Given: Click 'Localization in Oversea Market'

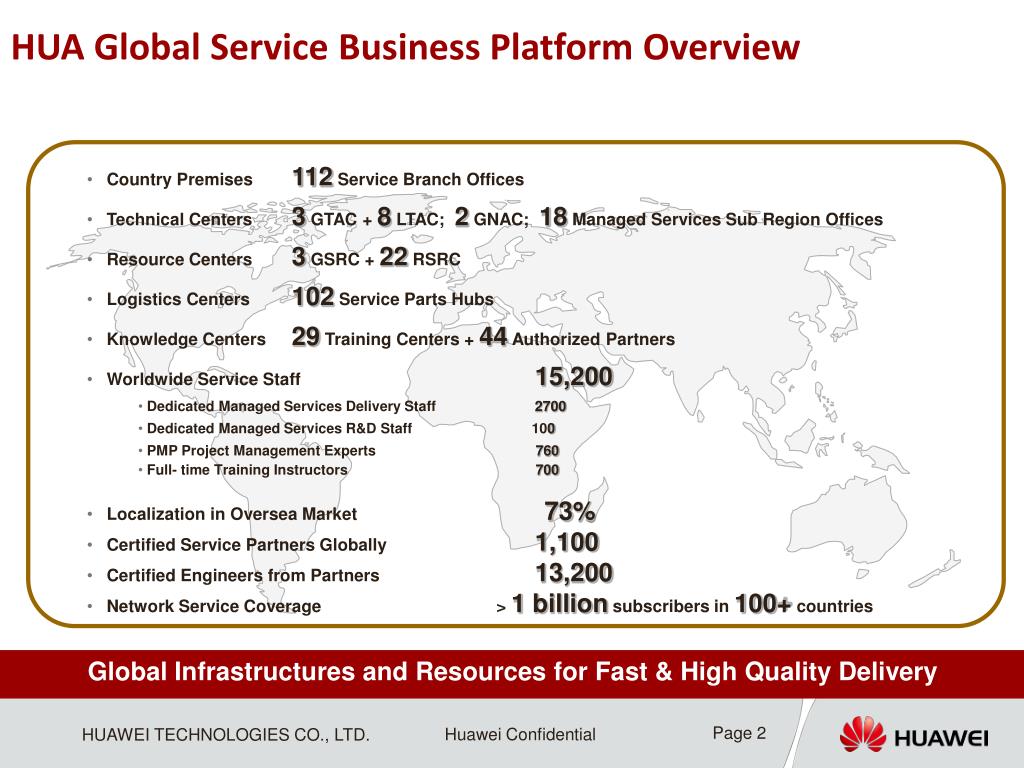Looking at the screenshot, I should (x=232, y=515).
